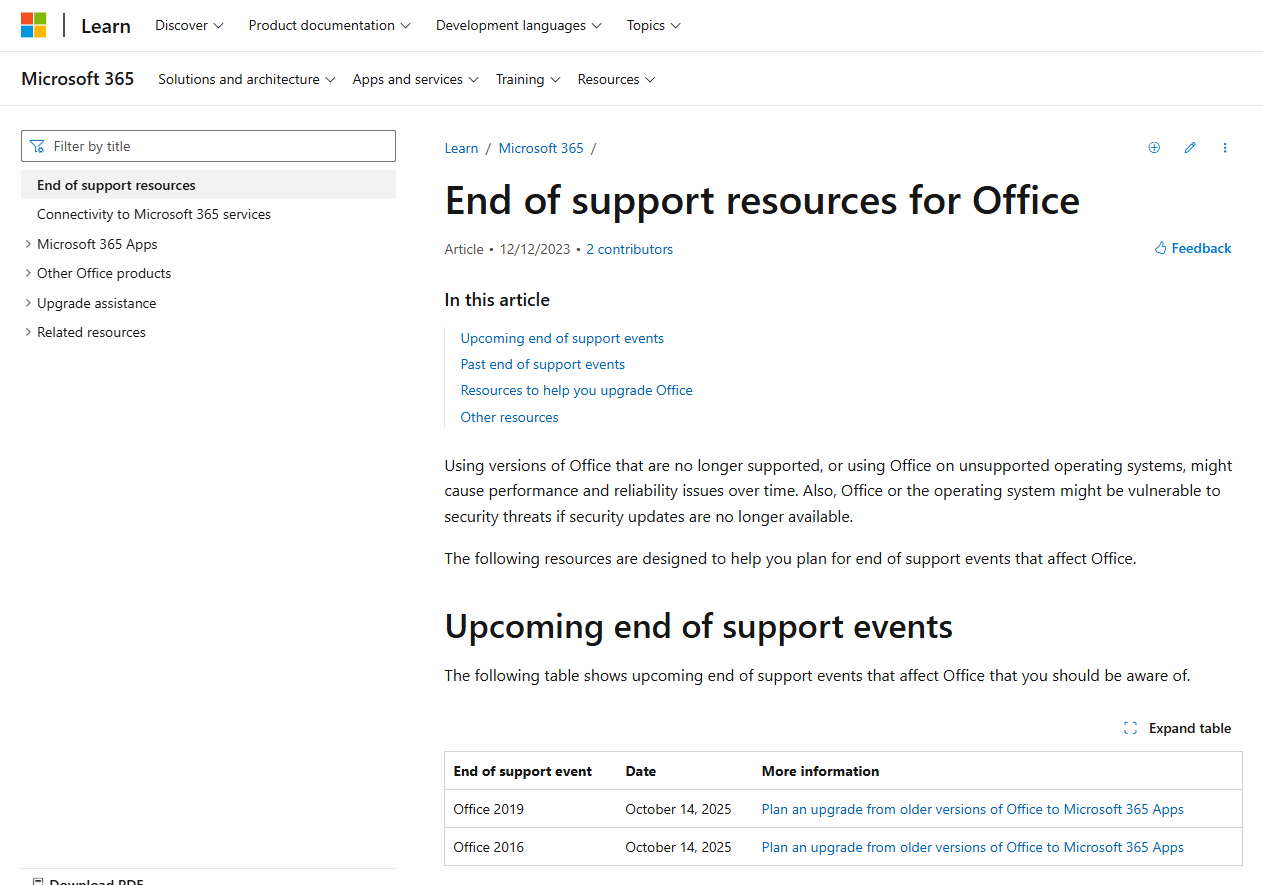The height and width of the screenshot is (885, 1263).
Task: Open the upgrade plan link for Office 2016
Action: coord(973,847)
